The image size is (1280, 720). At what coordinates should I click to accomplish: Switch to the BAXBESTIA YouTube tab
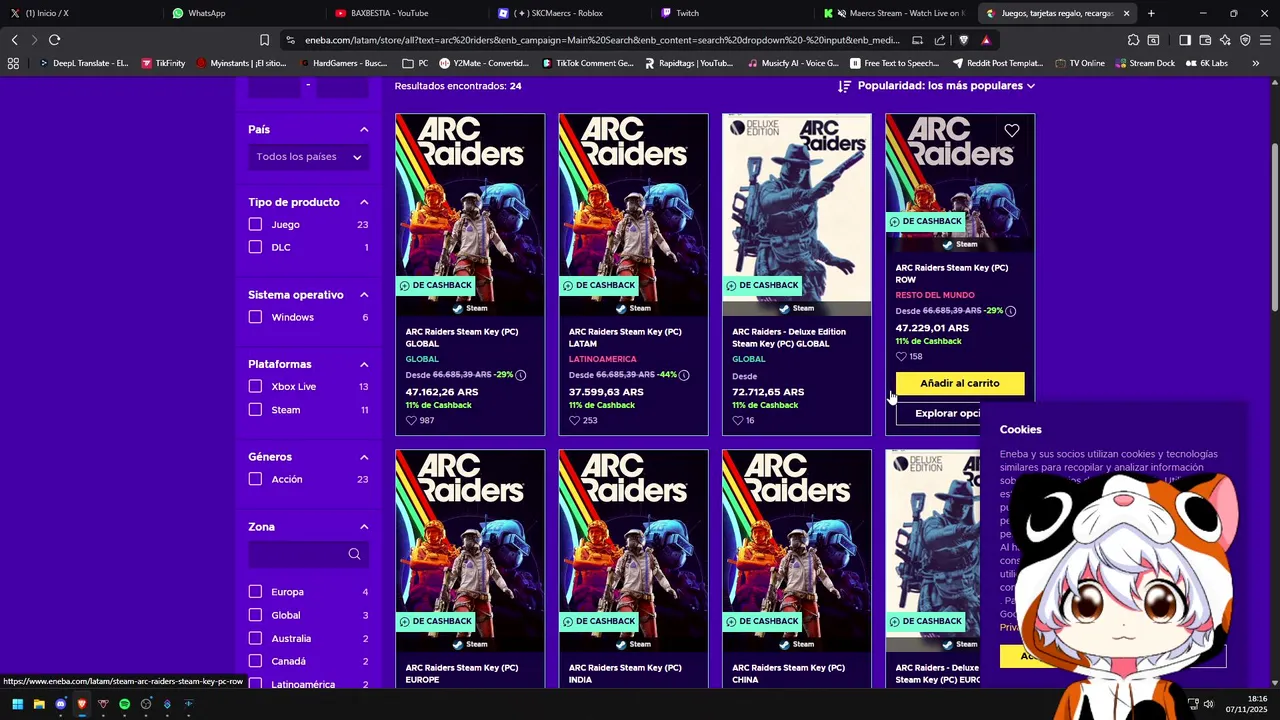coord(404,13)
